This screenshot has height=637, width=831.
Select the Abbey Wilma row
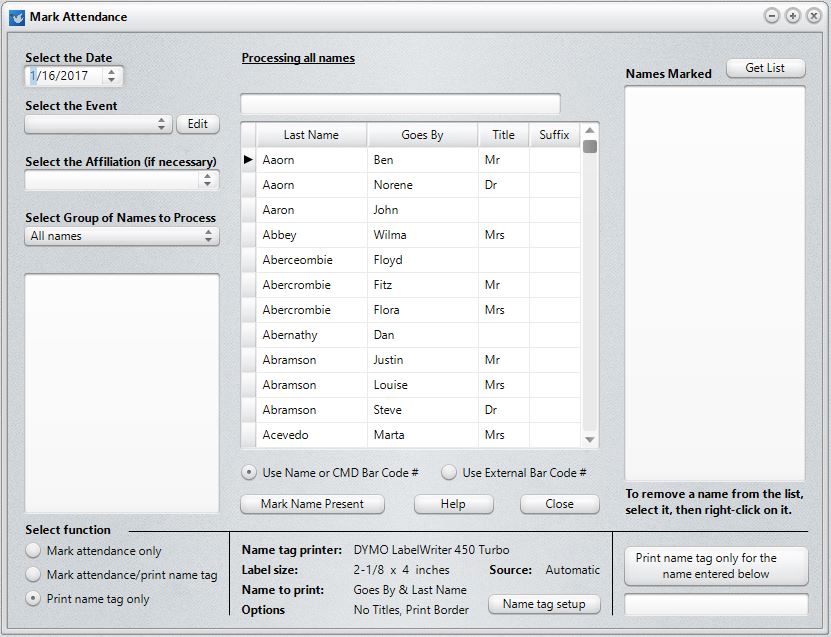pos(411,235)
